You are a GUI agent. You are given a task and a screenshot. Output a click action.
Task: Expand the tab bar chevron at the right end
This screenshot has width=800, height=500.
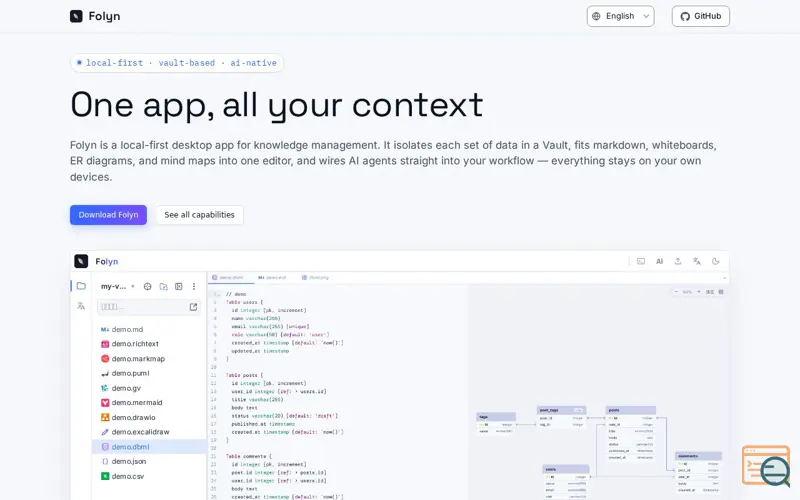tap(724, 278)
